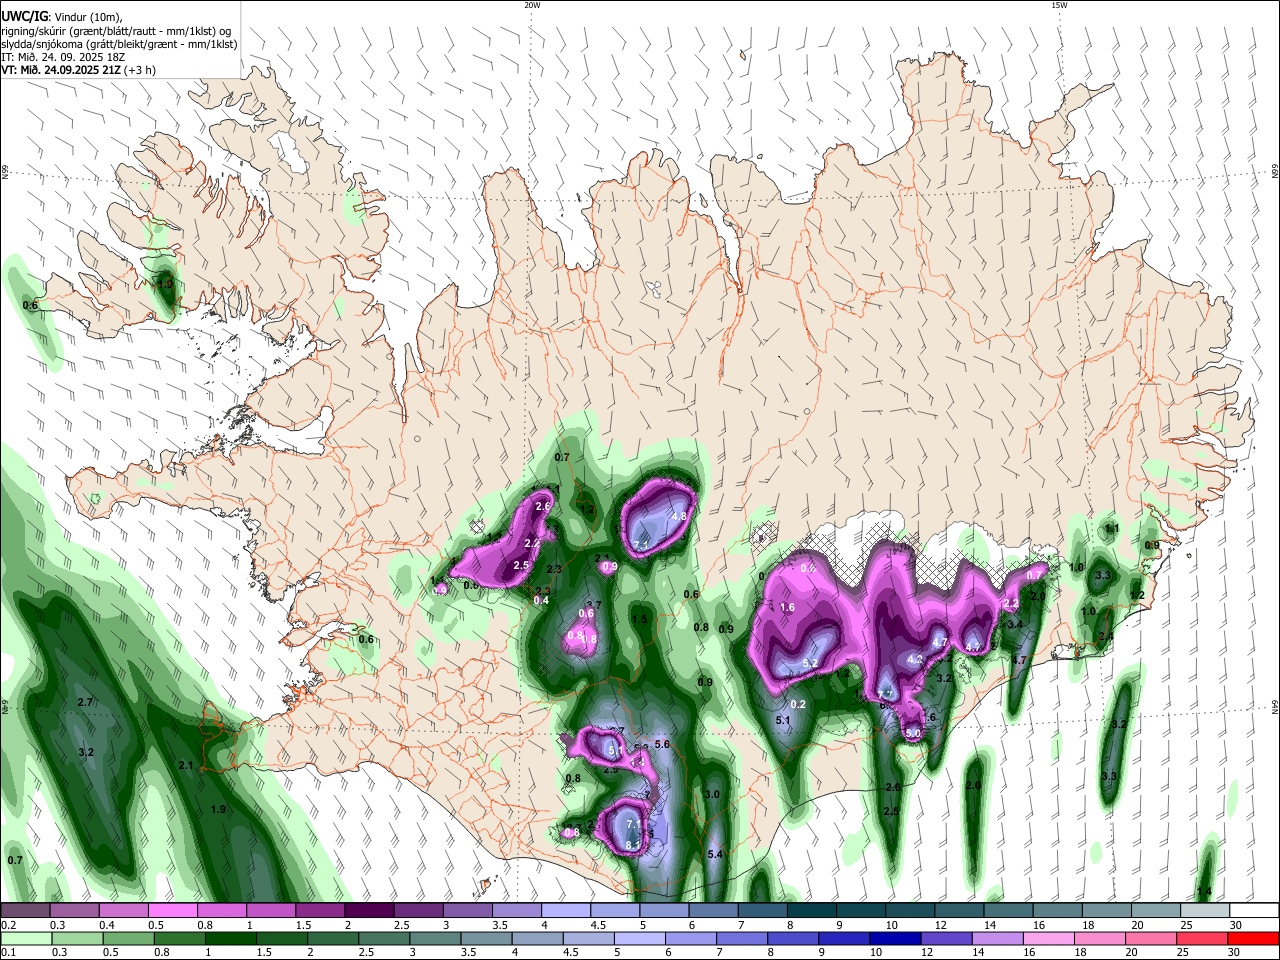The width and height of the screenshot is (1280, 960).
Task: Click the '5.6' precipitation value on the map
Action: click(662, 744)
